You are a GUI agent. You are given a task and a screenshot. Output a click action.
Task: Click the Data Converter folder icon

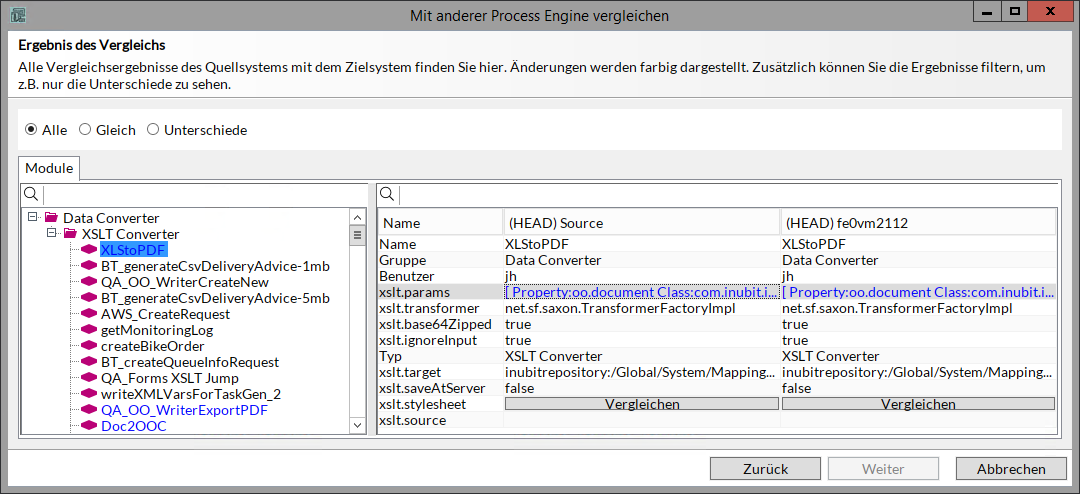(x=51, y=218)
